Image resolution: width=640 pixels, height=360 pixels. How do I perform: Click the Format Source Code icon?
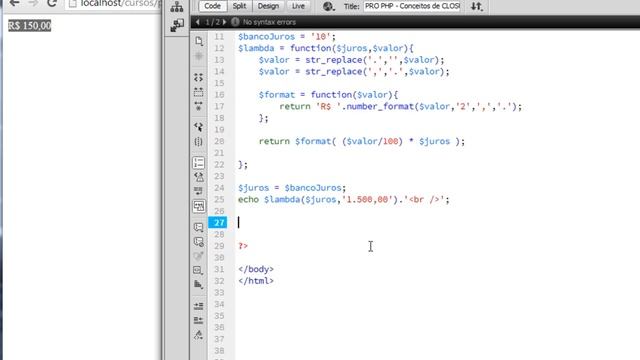pos(199,335)
